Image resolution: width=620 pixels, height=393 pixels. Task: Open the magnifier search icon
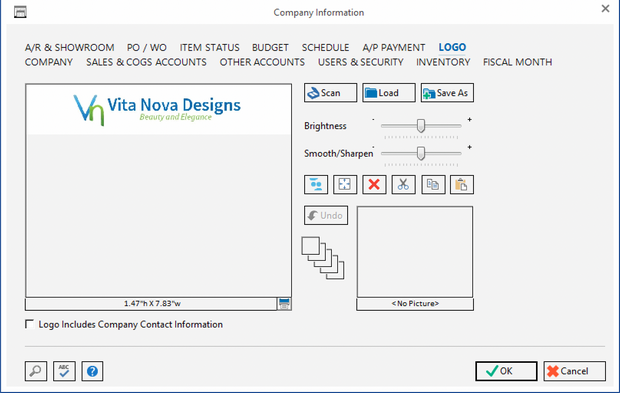click(x=36, y=371)
